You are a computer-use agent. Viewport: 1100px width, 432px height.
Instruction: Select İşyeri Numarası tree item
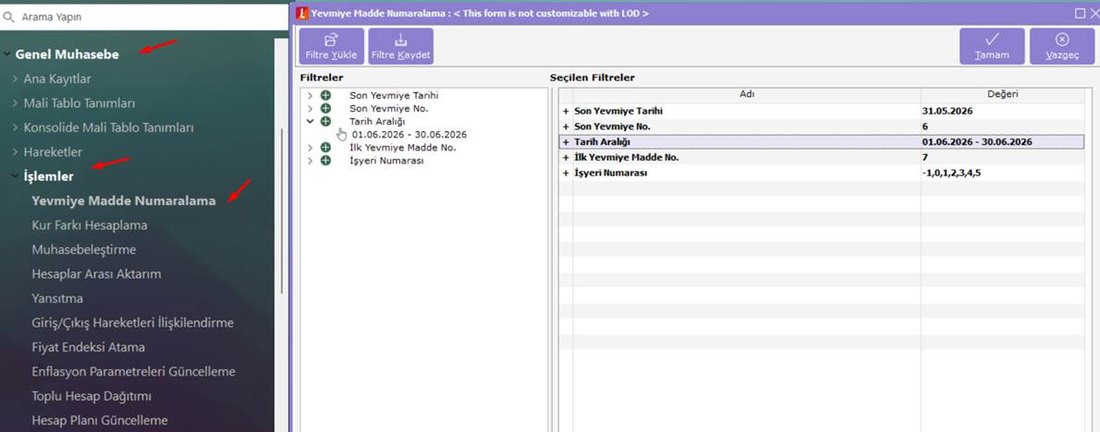[x=386, y=161]
